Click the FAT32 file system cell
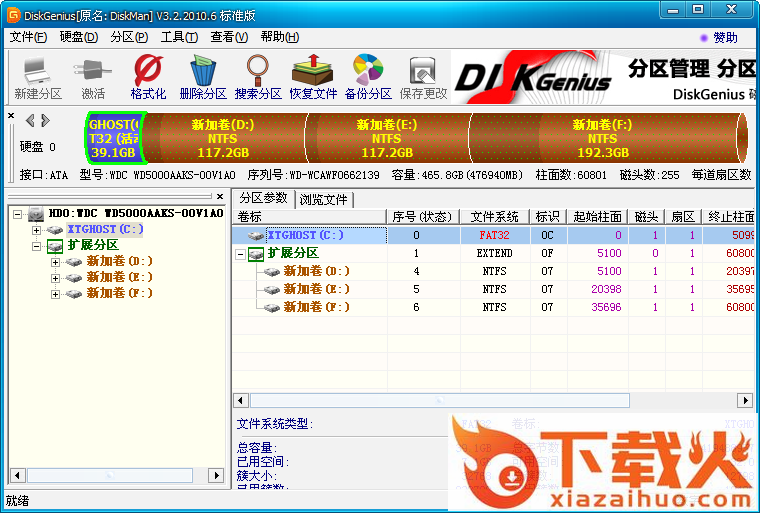This screenshot has width=760, height=513. 494,235
